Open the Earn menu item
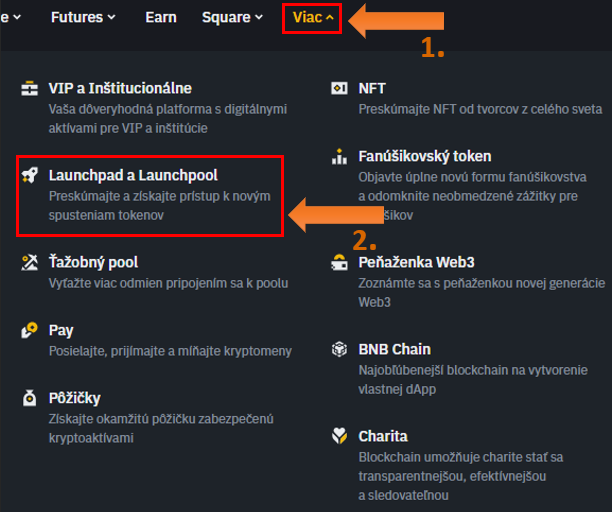 [x=161, y=17]
